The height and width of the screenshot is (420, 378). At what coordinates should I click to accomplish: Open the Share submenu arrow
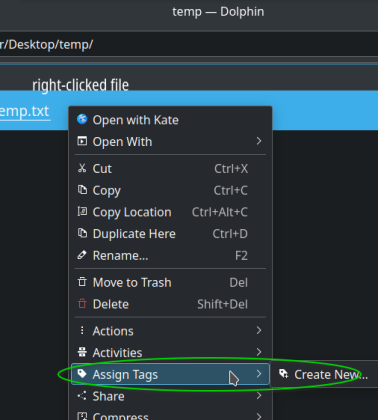tap(259, 396)
